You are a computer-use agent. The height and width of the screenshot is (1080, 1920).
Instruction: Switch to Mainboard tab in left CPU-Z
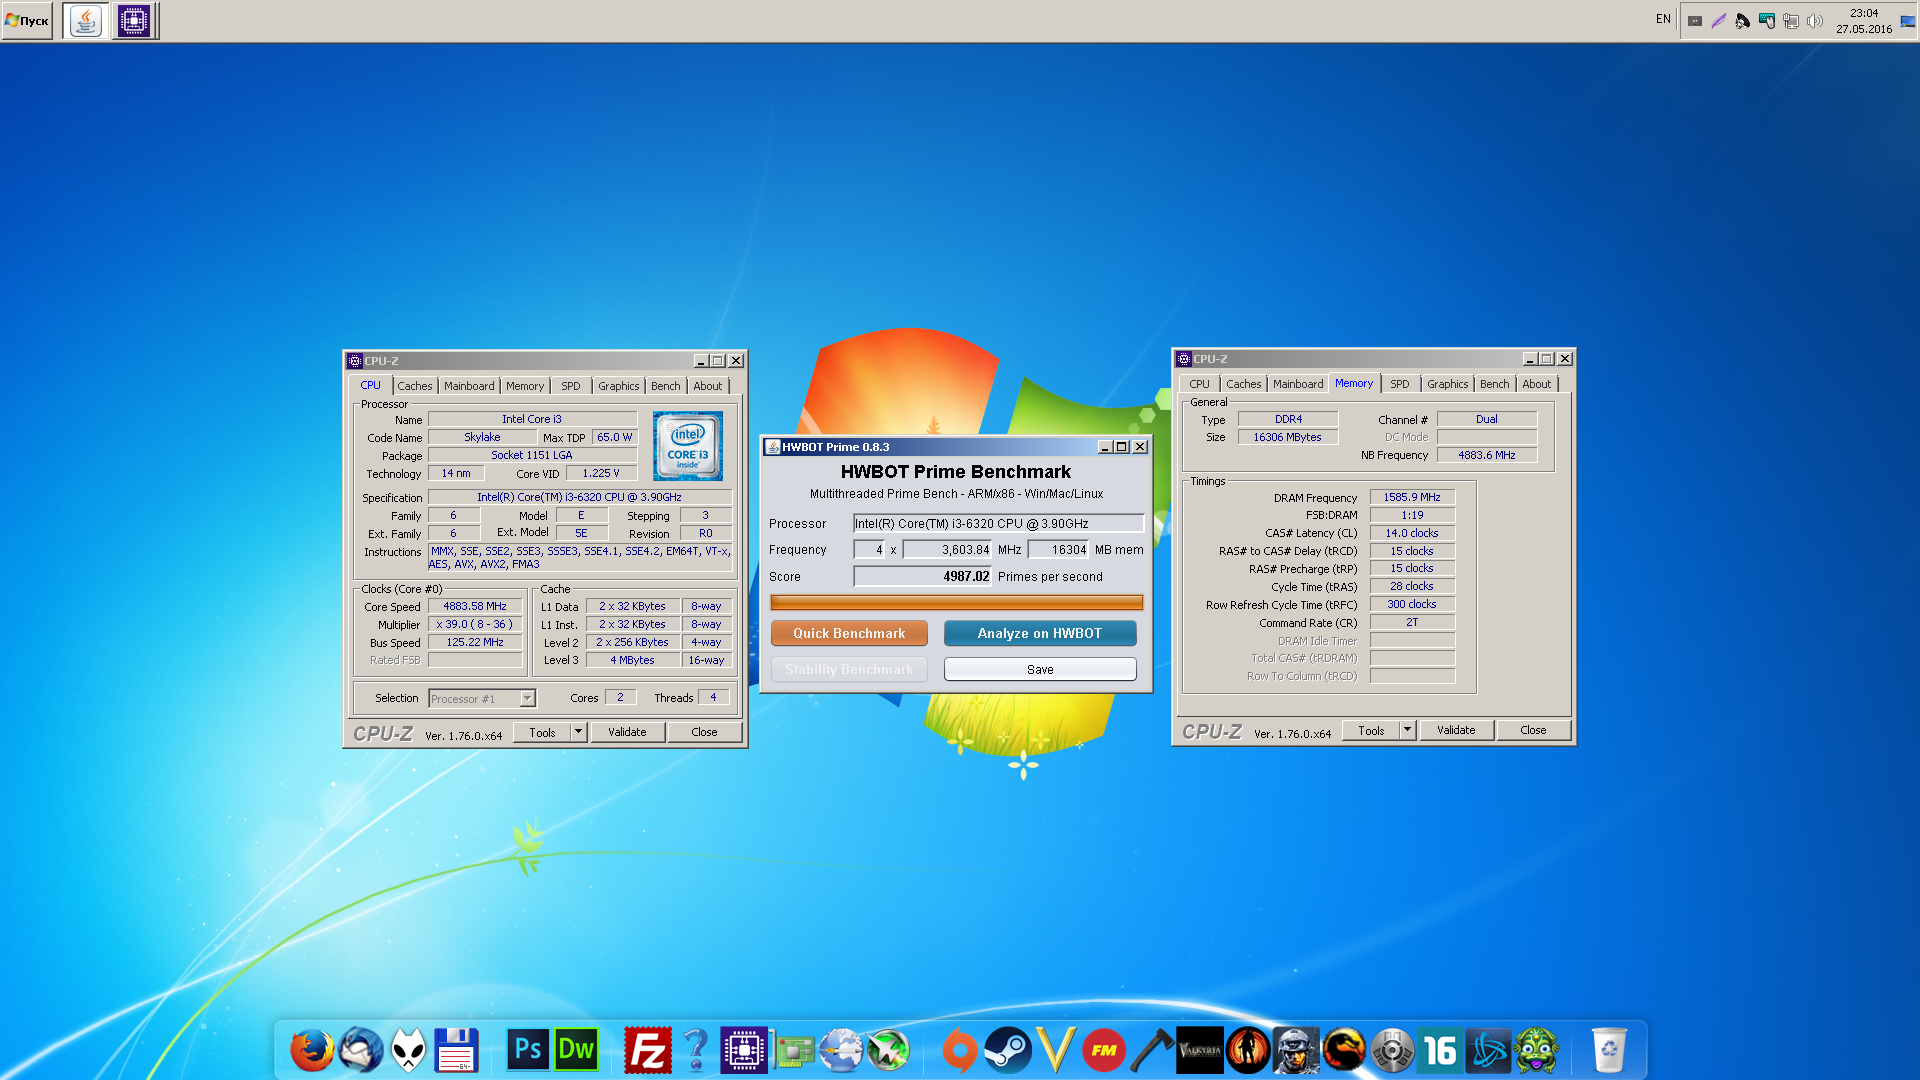(469, 386)
